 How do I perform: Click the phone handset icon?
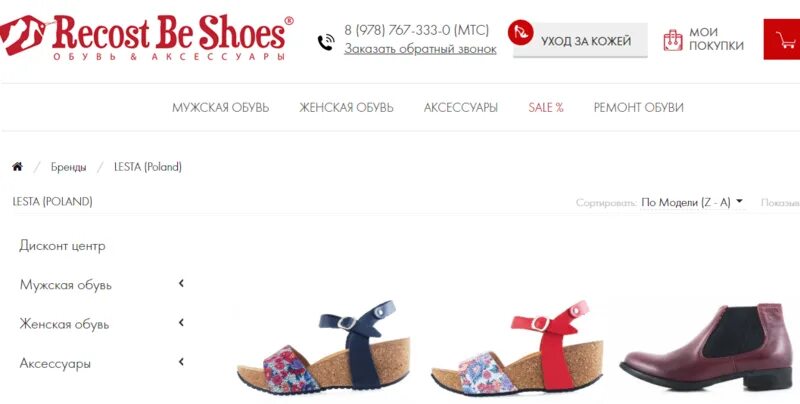[x=327, y=42]
